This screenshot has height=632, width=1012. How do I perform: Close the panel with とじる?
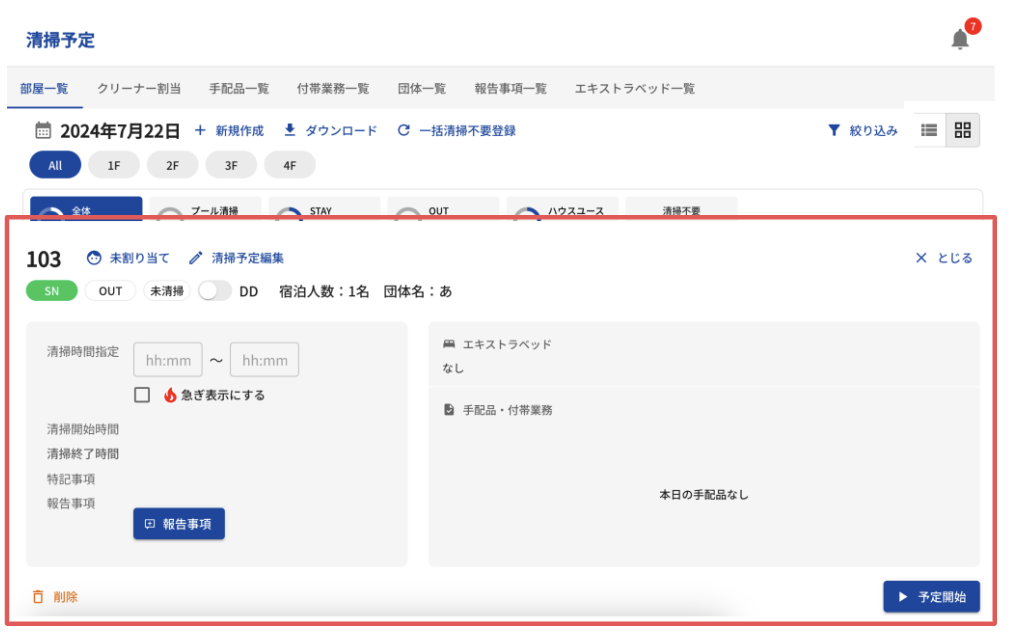click(x=944, y=258)
